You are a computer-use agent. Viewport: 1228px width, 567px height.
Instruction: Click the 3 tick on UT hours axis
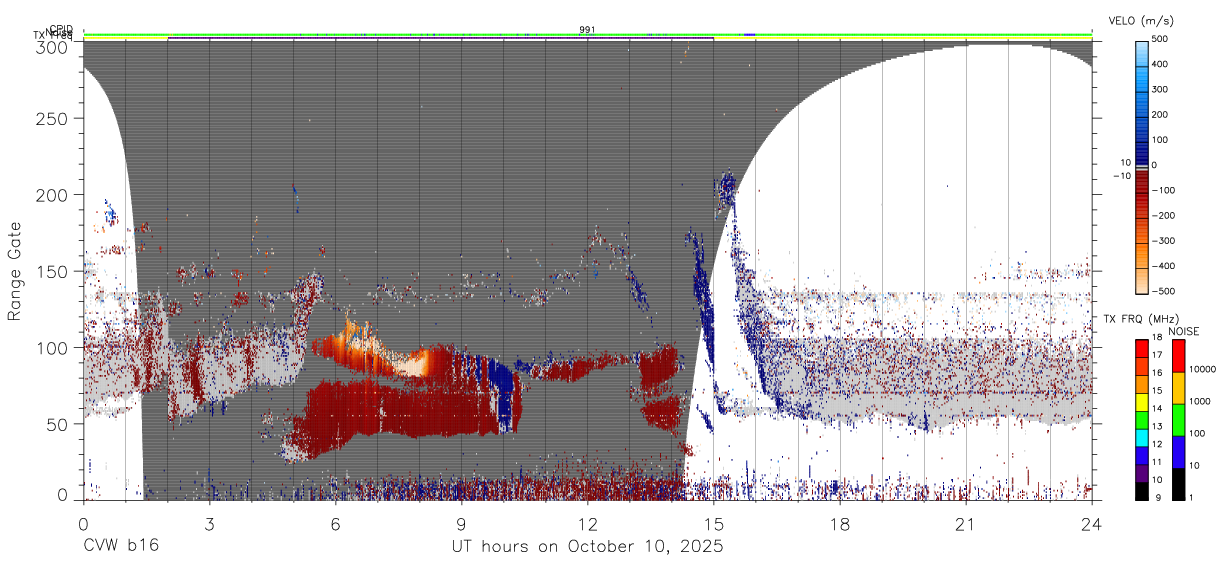(x=209, y=525)
